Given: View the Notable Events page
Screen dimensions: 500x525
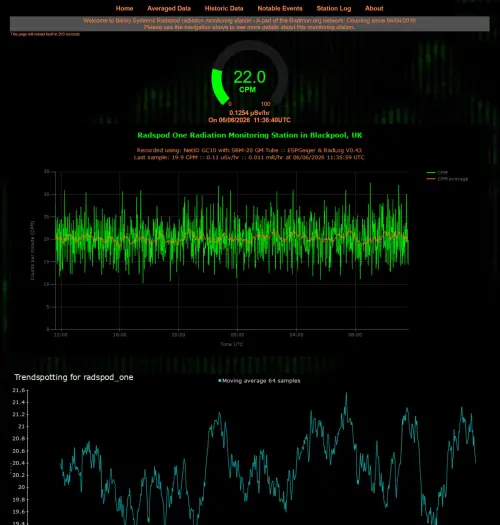Looking at the screenshot, I should point(280,8).
